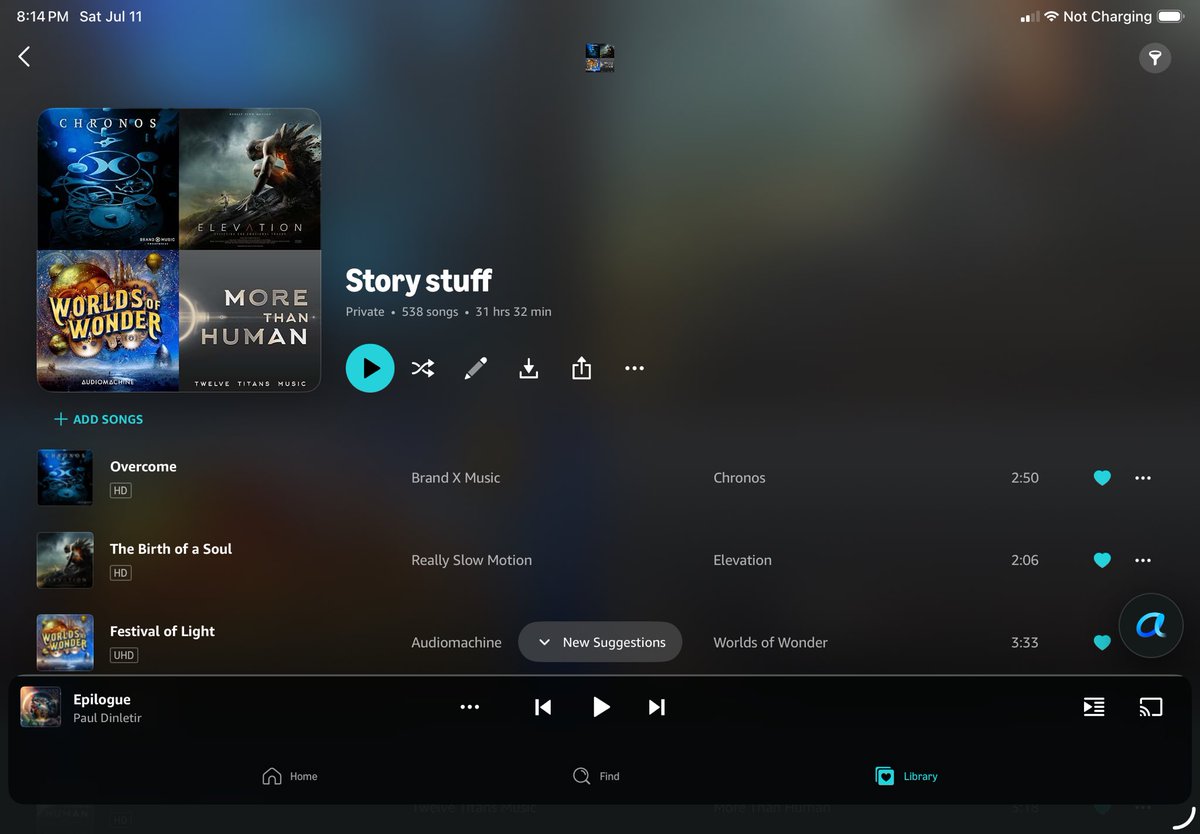Unlike The Birth of a Soul
Screen dimensions: 1200x834
click(x=1102, y=560)
